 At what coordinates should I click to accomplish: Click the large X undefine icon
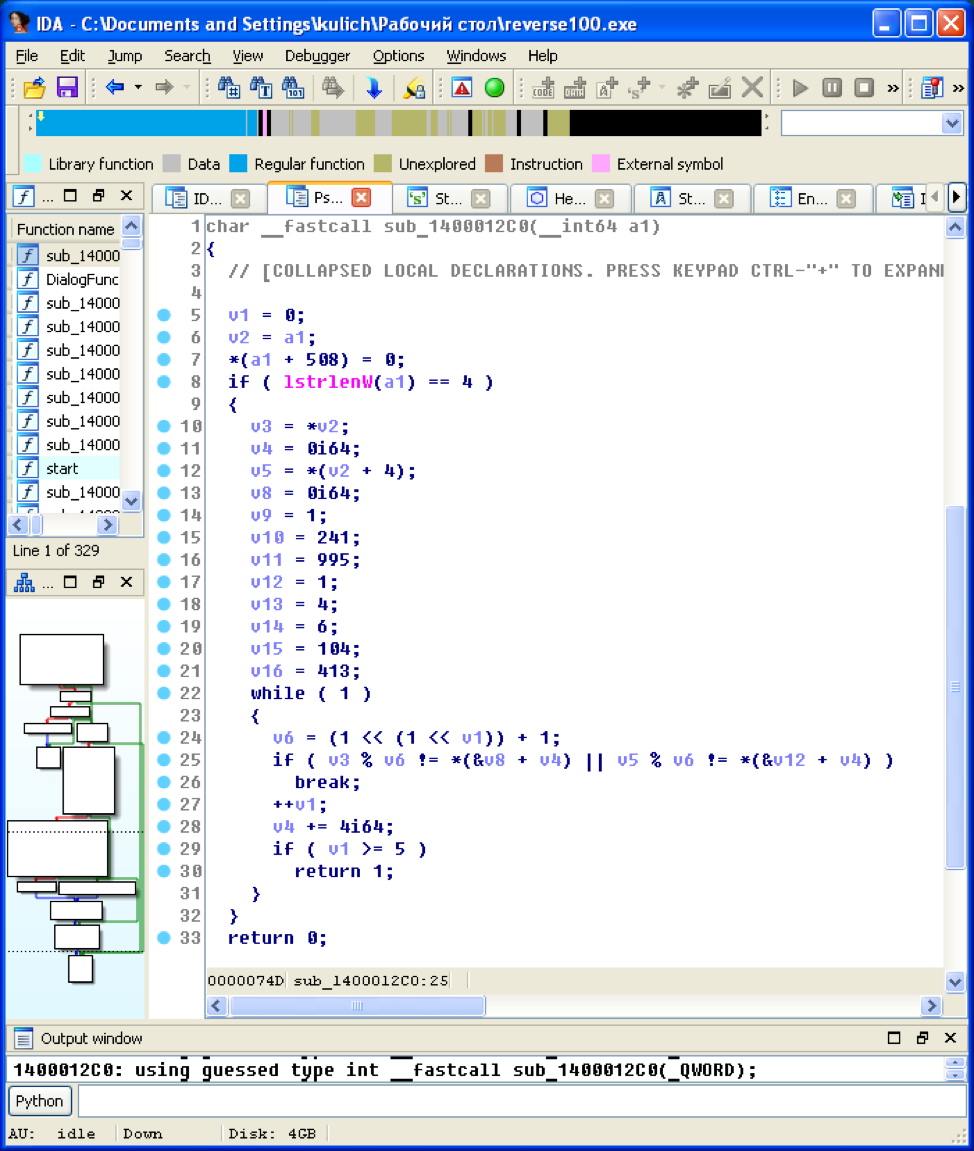coord(752,87)
